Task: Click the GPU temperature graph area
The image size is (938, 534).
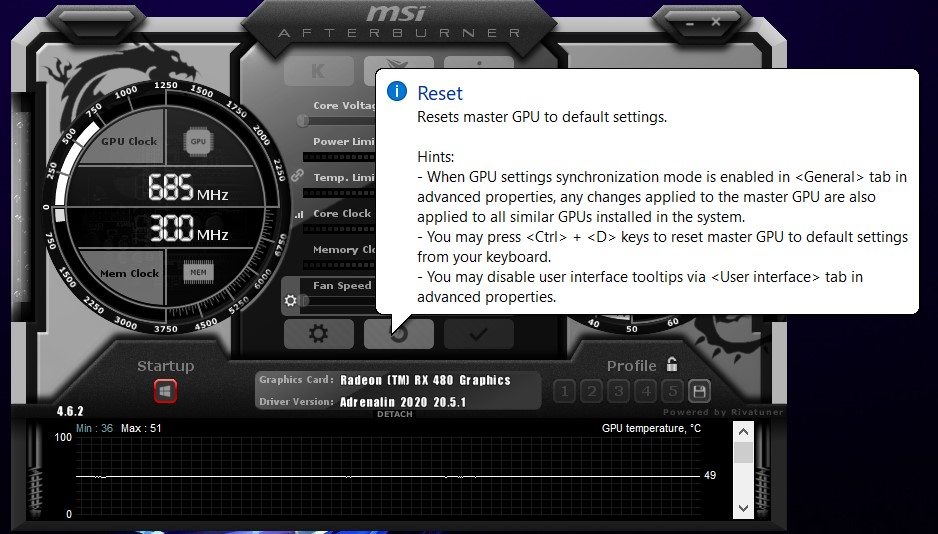Action: click(x=388, y=475)
